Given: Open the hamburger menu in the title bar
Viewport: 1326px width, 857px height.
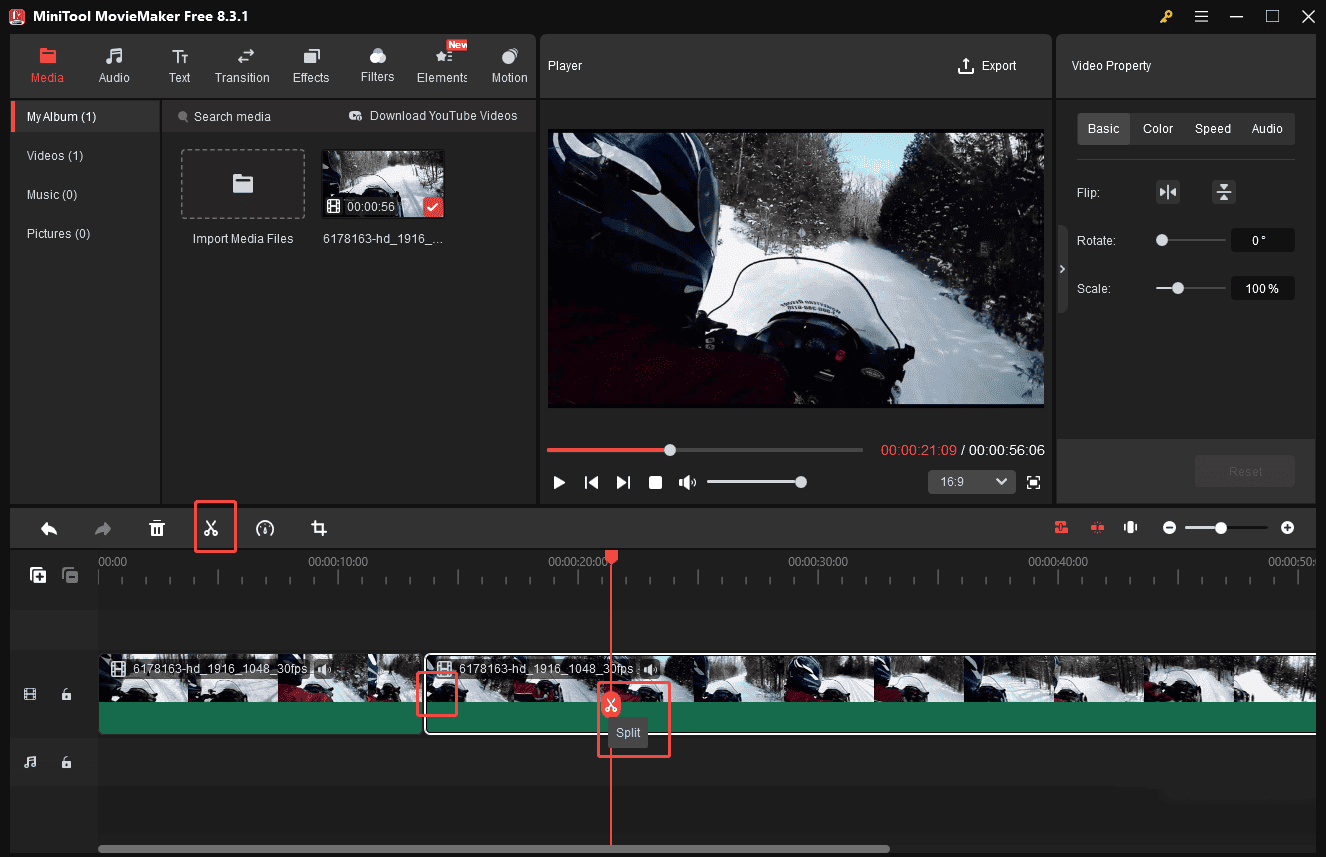Looking at the screenshot, I should [1201, 16].
